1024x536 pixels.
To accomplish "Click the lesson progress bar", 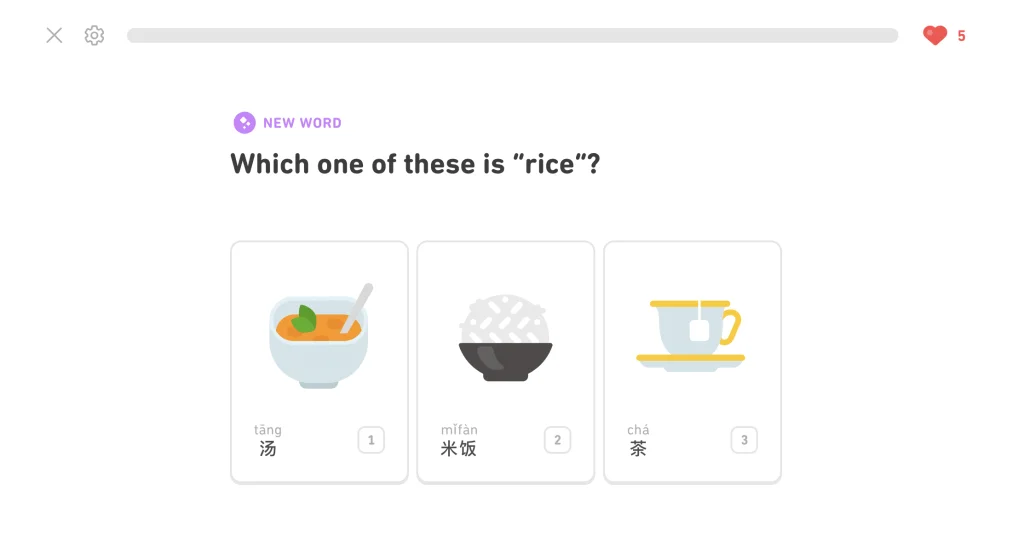I will pos(512,35).
